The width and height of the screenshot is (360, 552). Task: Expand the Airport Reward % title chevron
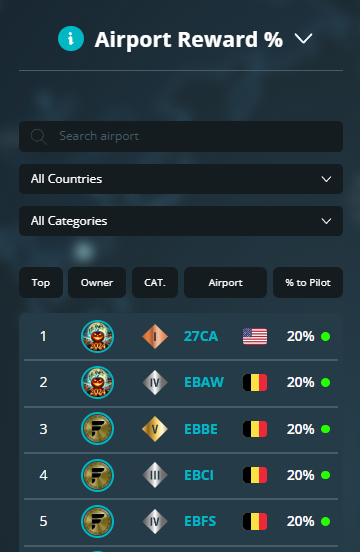[303, 38]
